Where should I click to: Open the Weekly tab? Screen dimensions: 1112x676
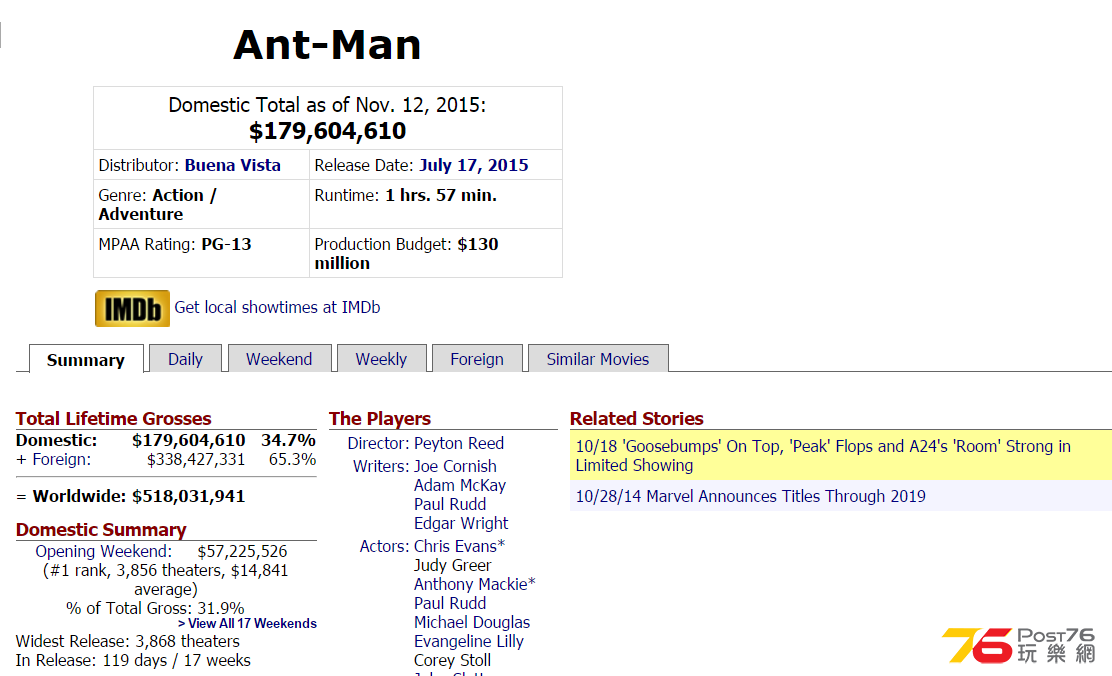[x=381, y=359]
